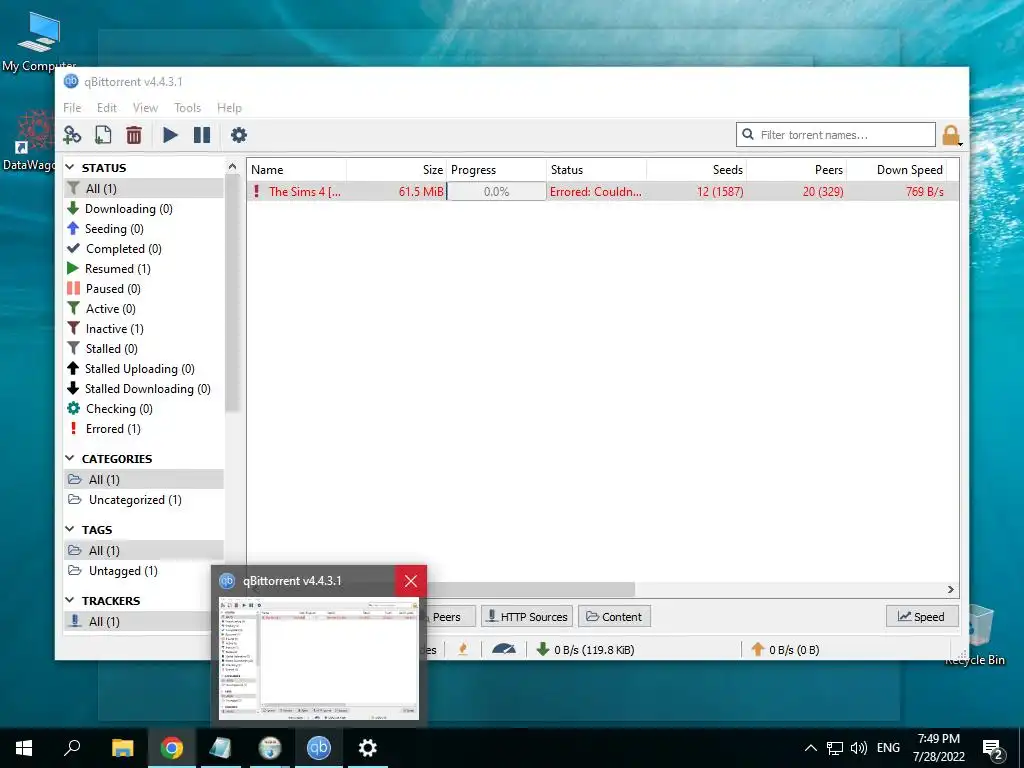This screenshot has width=1024, height=768.
Task: Click the sidebar scroll up arrow
Action: pos(232,167)
